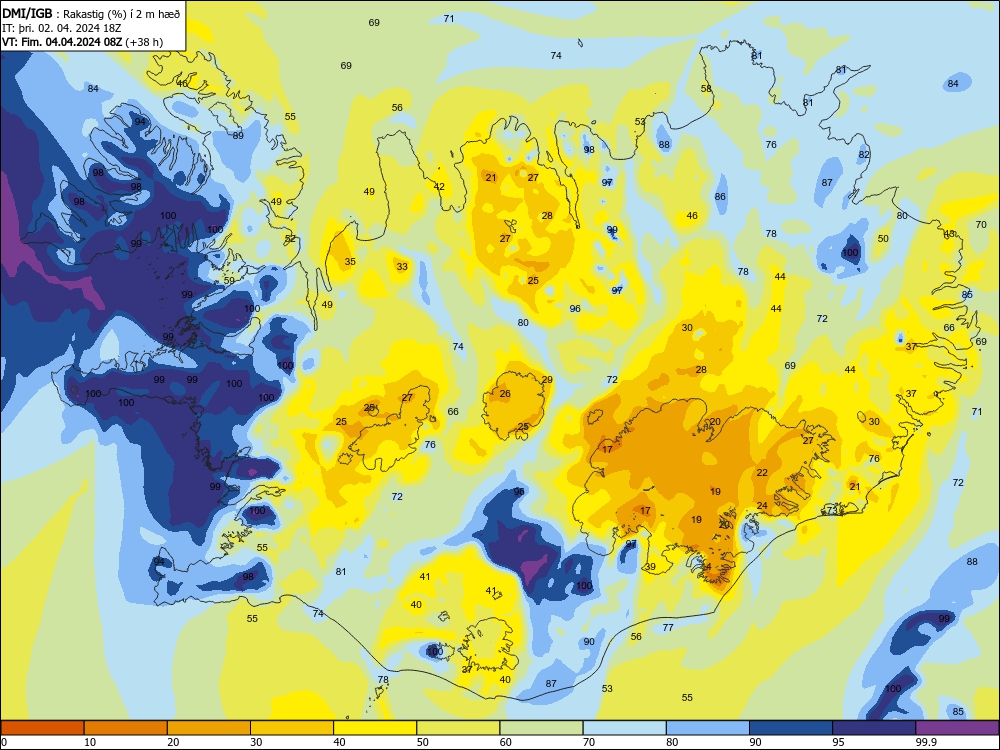The height and width of the screenshot is (750, 1000).
Task: Click the '99.9' label on the color scale
Action: (x=925, y=742)
